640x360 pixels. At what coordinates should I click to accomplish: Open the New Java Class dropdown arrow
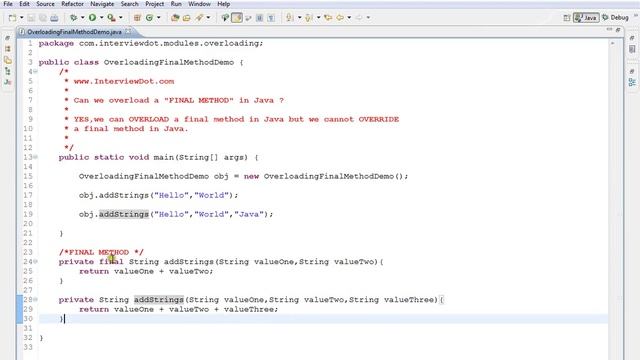point(159,18)
